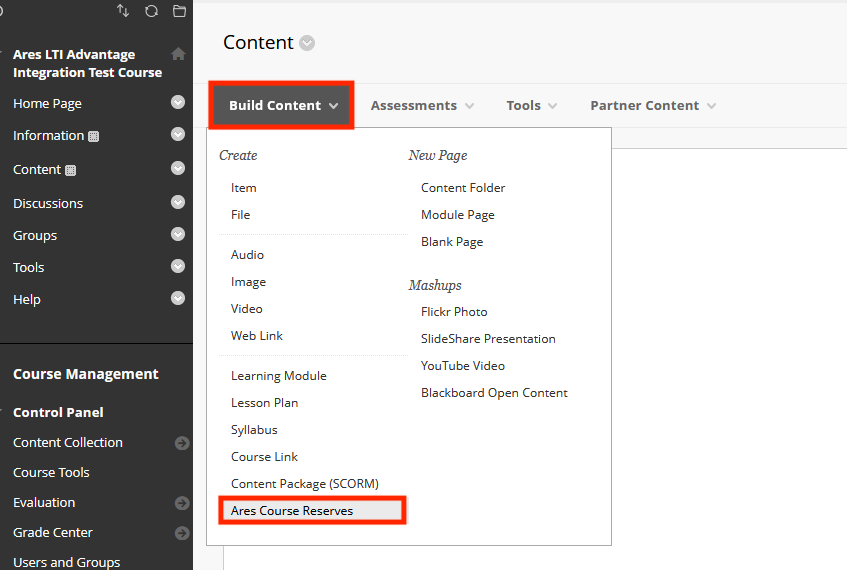Open Course Tools in Control Panel
Image resolution: width=847 pixels, height=570 pixels.
(51, 472)
